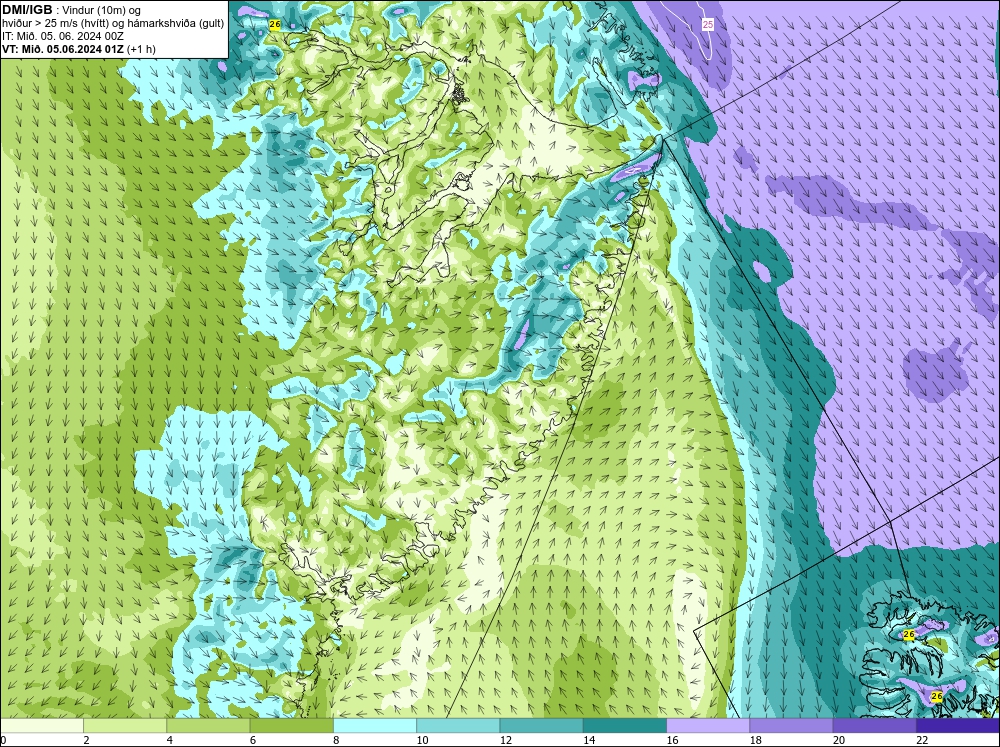1000x747 pixels.
Task: Click the '16' scale label
Action: 672,740
